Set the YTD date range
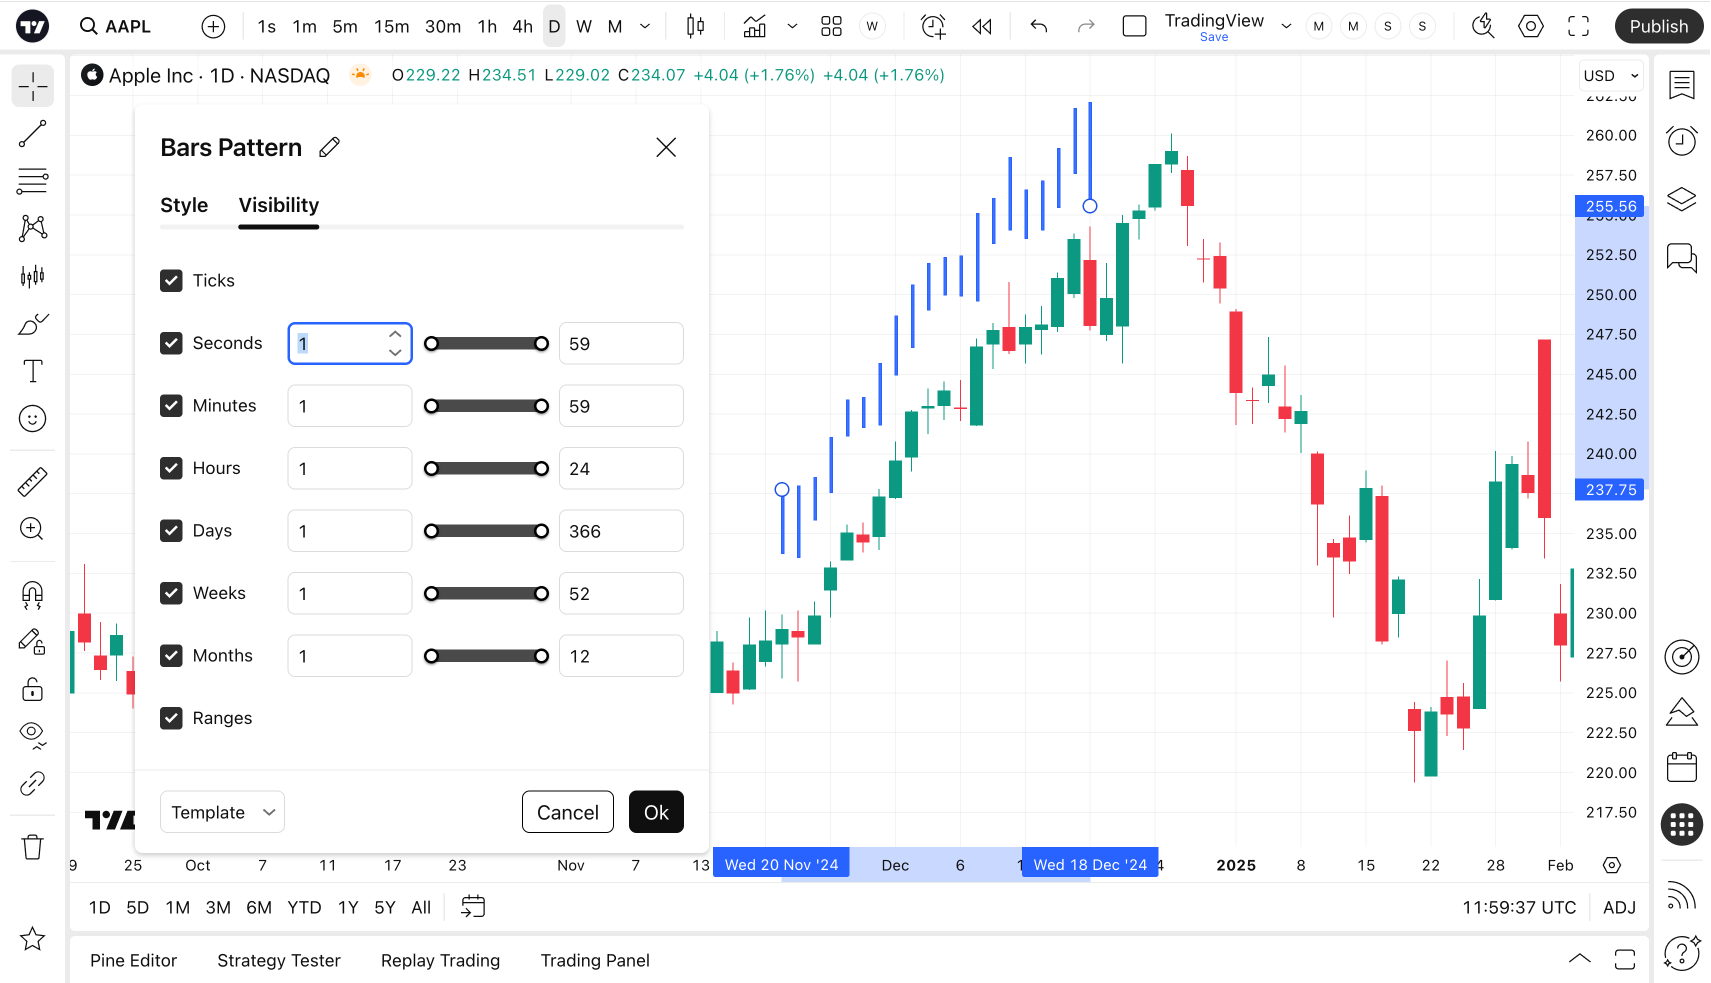 304,908
